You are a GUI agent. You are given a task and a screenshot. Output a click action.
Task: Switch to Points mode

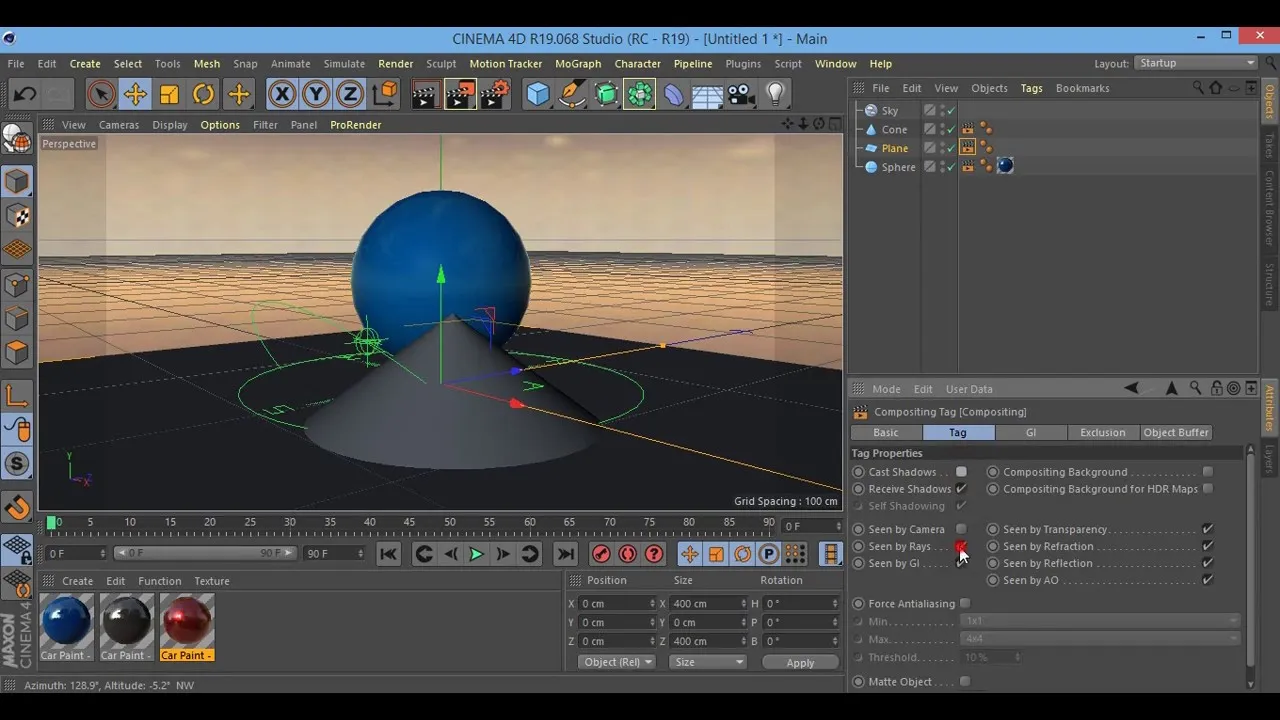pyautogui.click(x=17, y=285)
